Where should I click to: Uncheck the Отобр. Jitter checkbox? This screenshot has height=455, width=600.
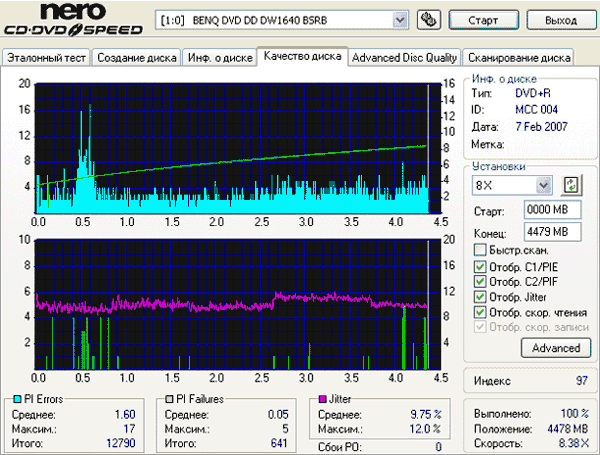(481, 297)
